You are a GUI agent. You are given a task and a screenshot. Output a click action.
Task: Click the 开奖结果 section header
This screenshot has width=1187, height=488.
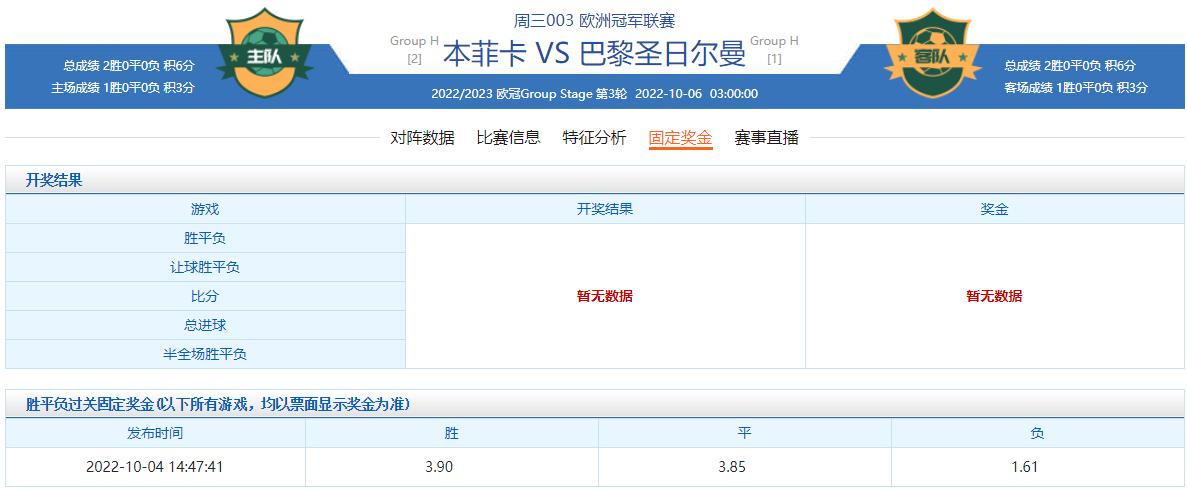pos(594,180)
